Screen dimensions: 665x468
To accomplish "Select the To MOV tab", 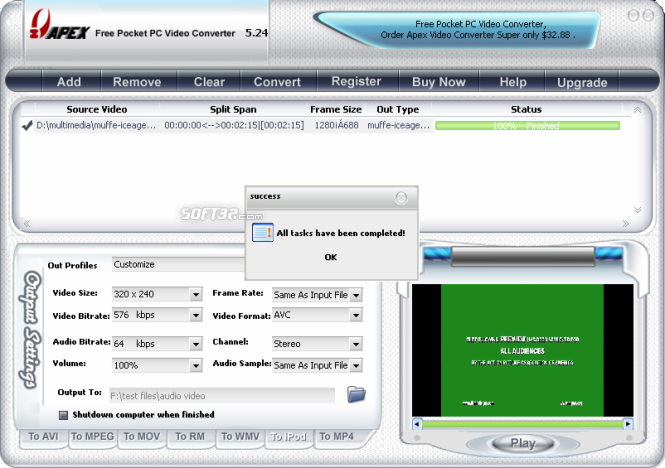I will [142, 437].
